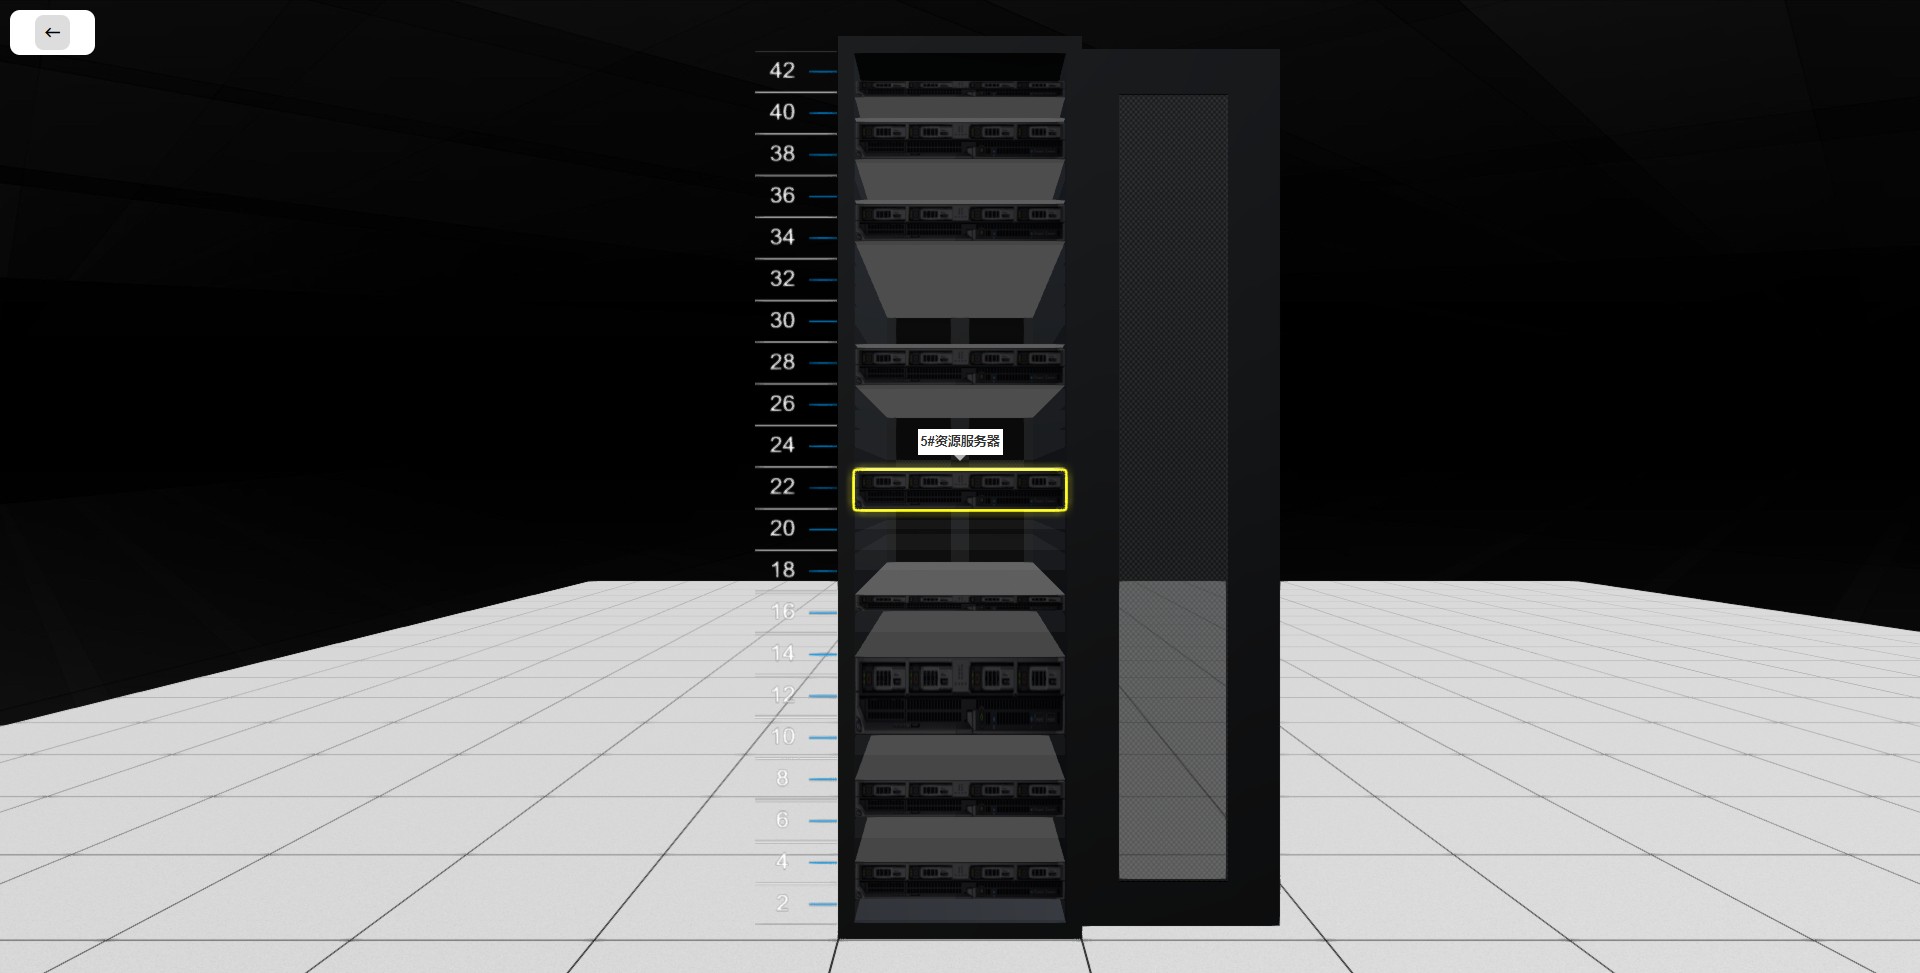The height and width of the screenshot is (973, 1920).
Task: Click rack unit label 36
Action: click(x=782, y=196)
